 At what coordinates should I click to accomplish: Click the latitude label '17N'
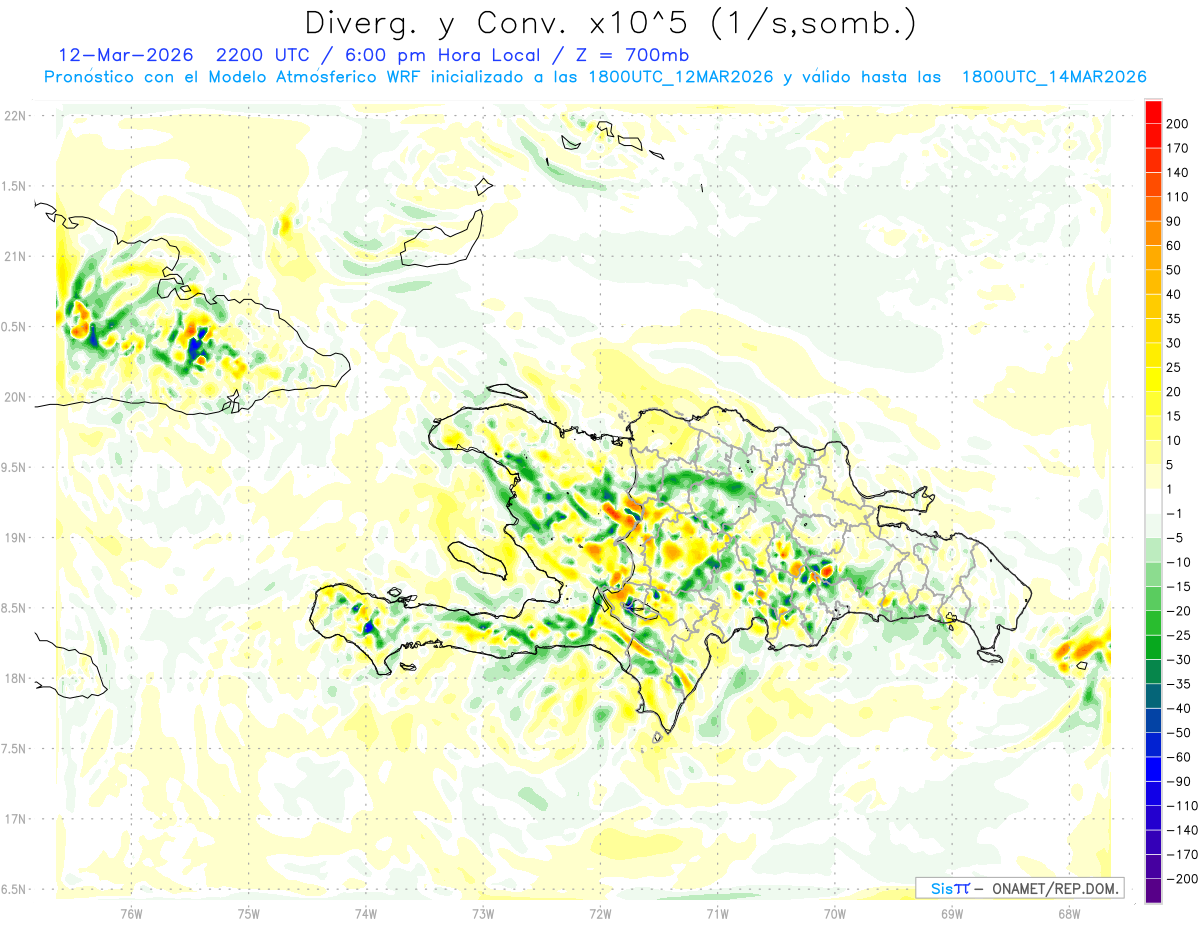pos(15,819)
